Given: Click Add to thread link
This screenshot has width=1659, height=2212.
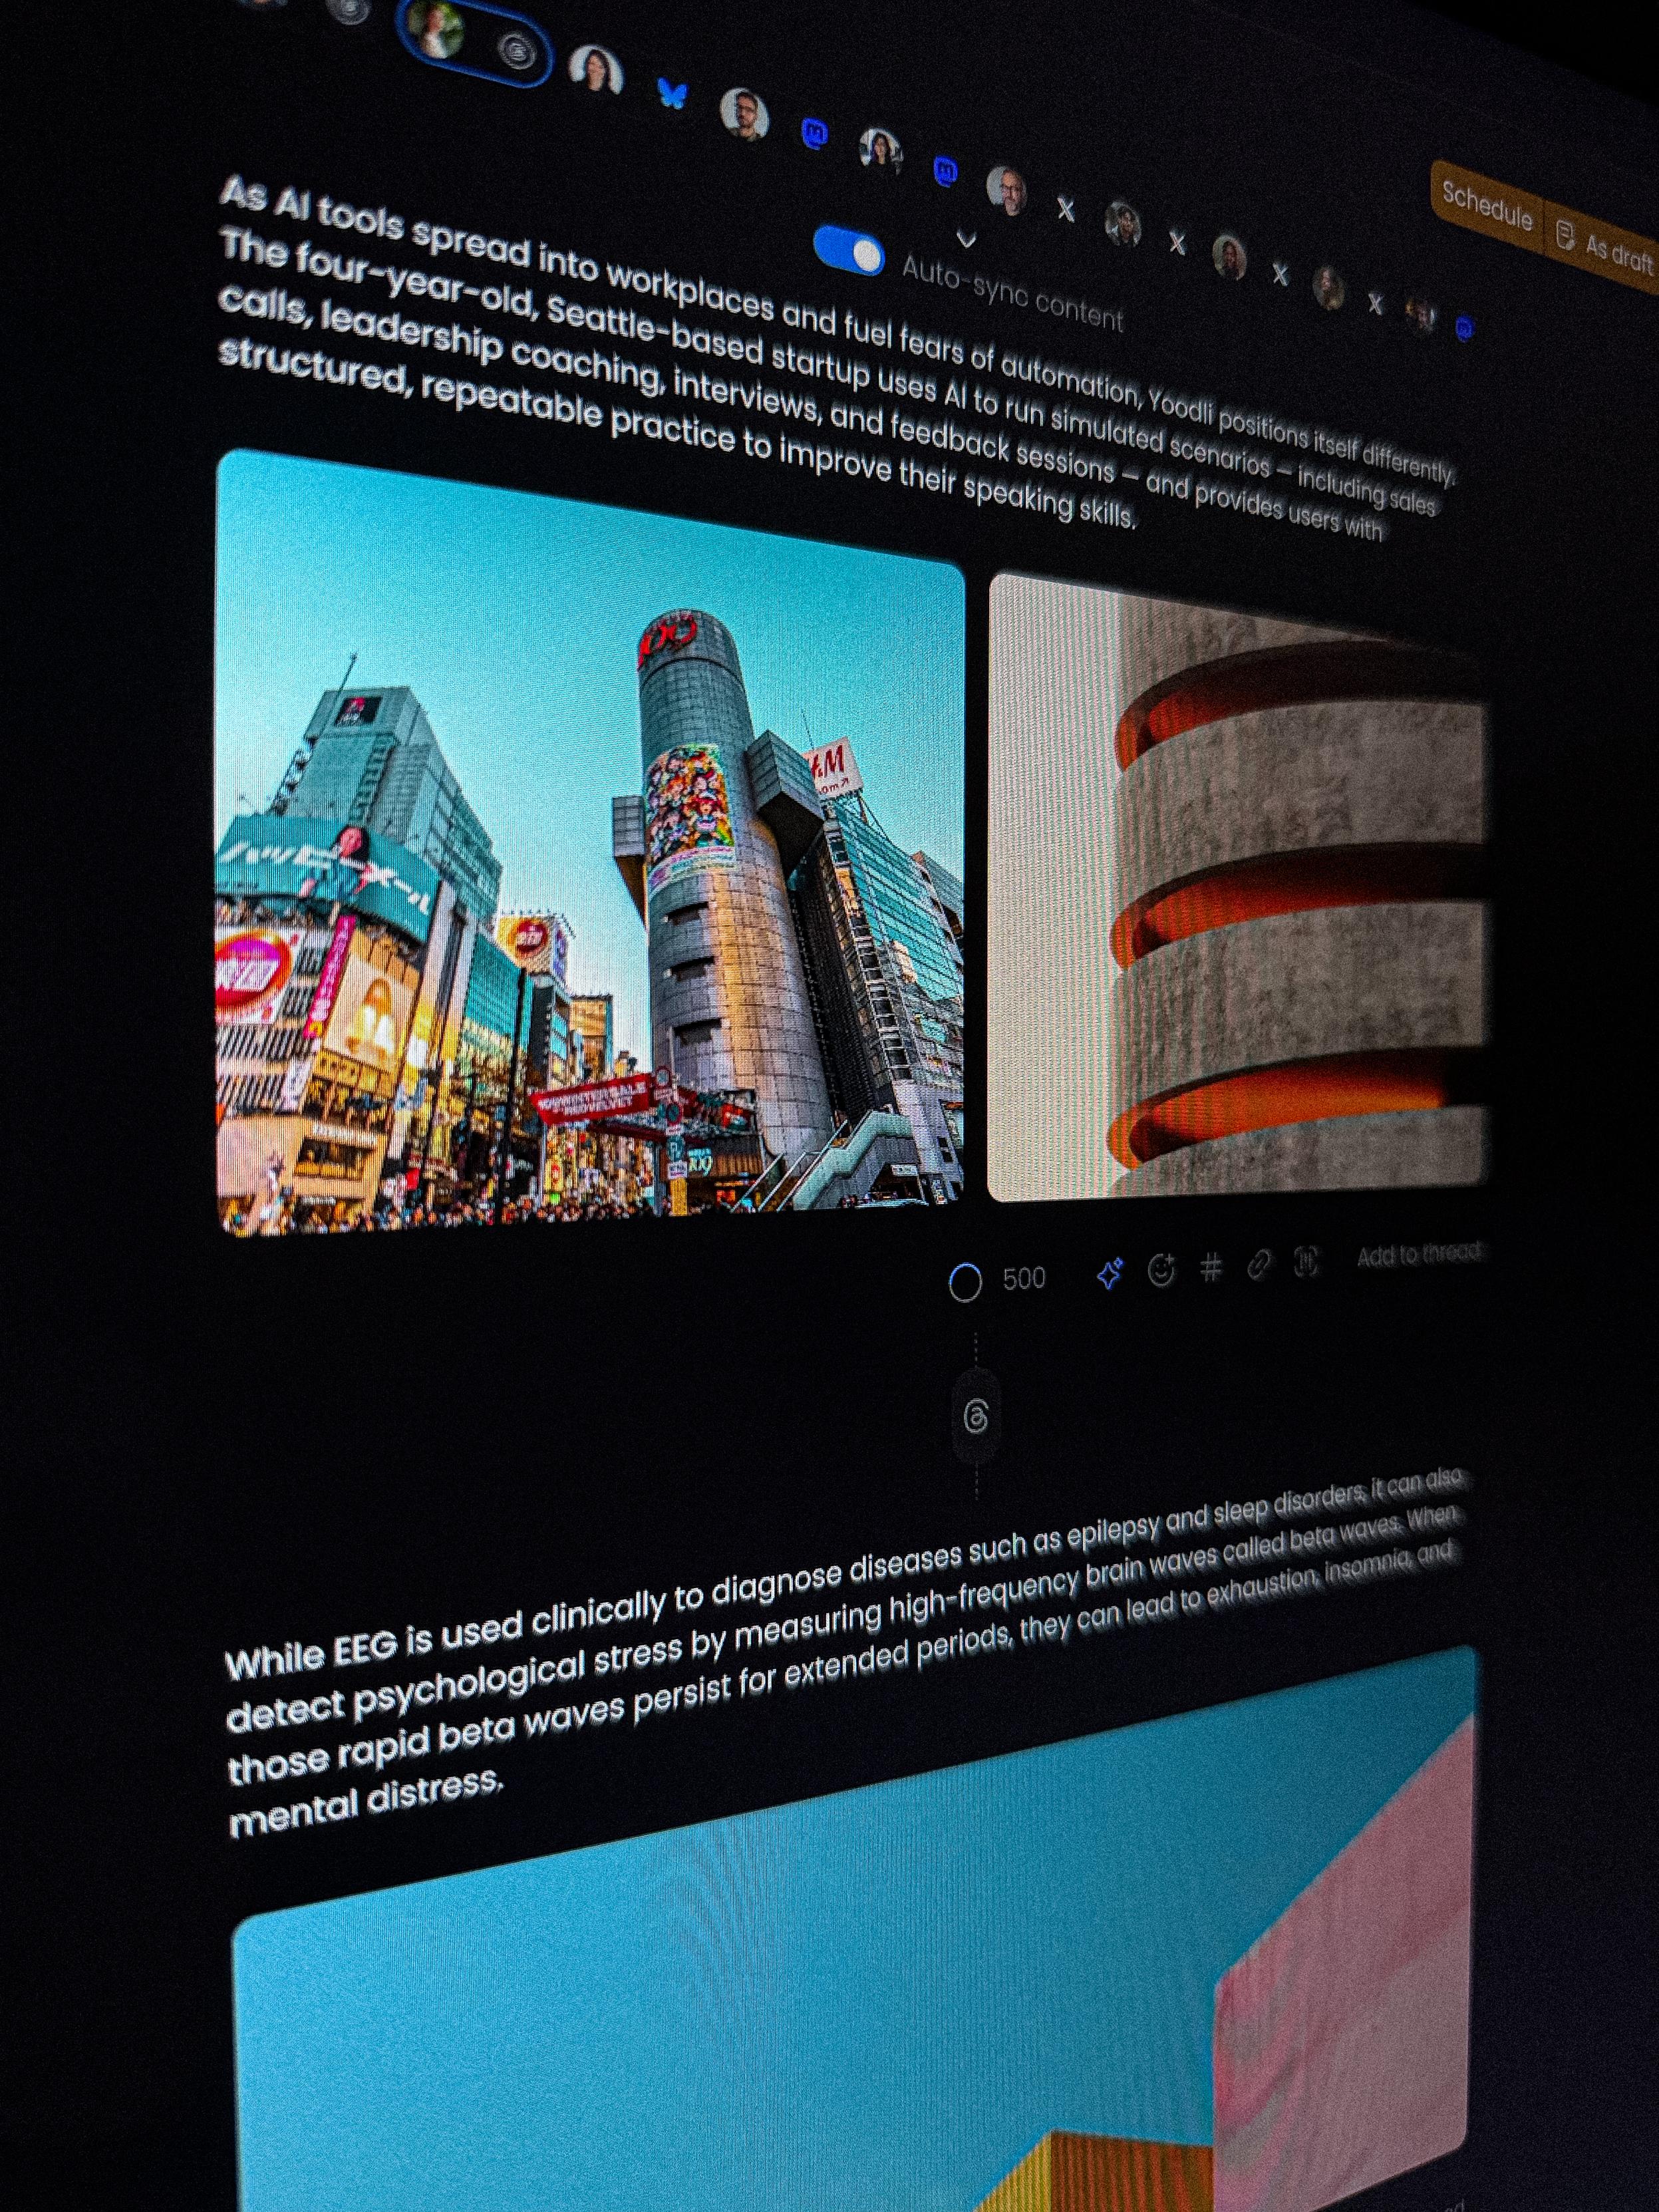Looking at the screenshot, I should pyautogui.click(x=1418, y=1256).
